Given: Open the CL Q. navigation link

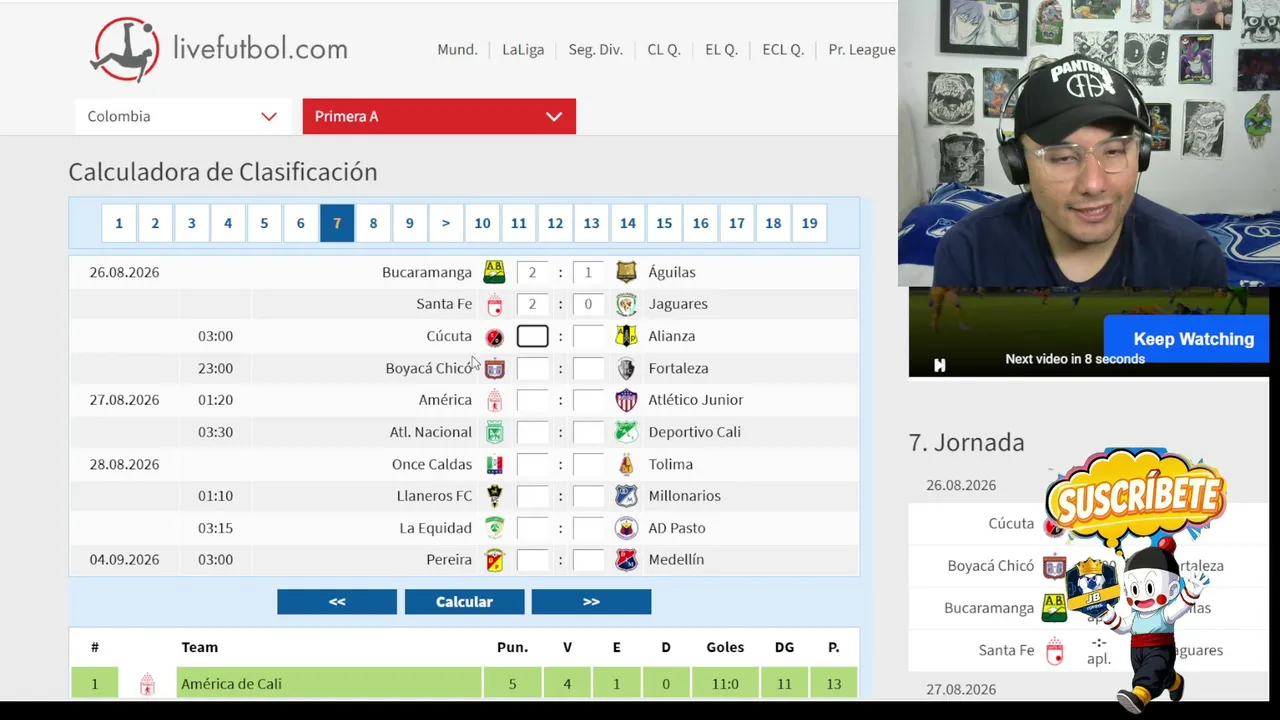Looking at the screenshot, I should (x=664, y=50).
